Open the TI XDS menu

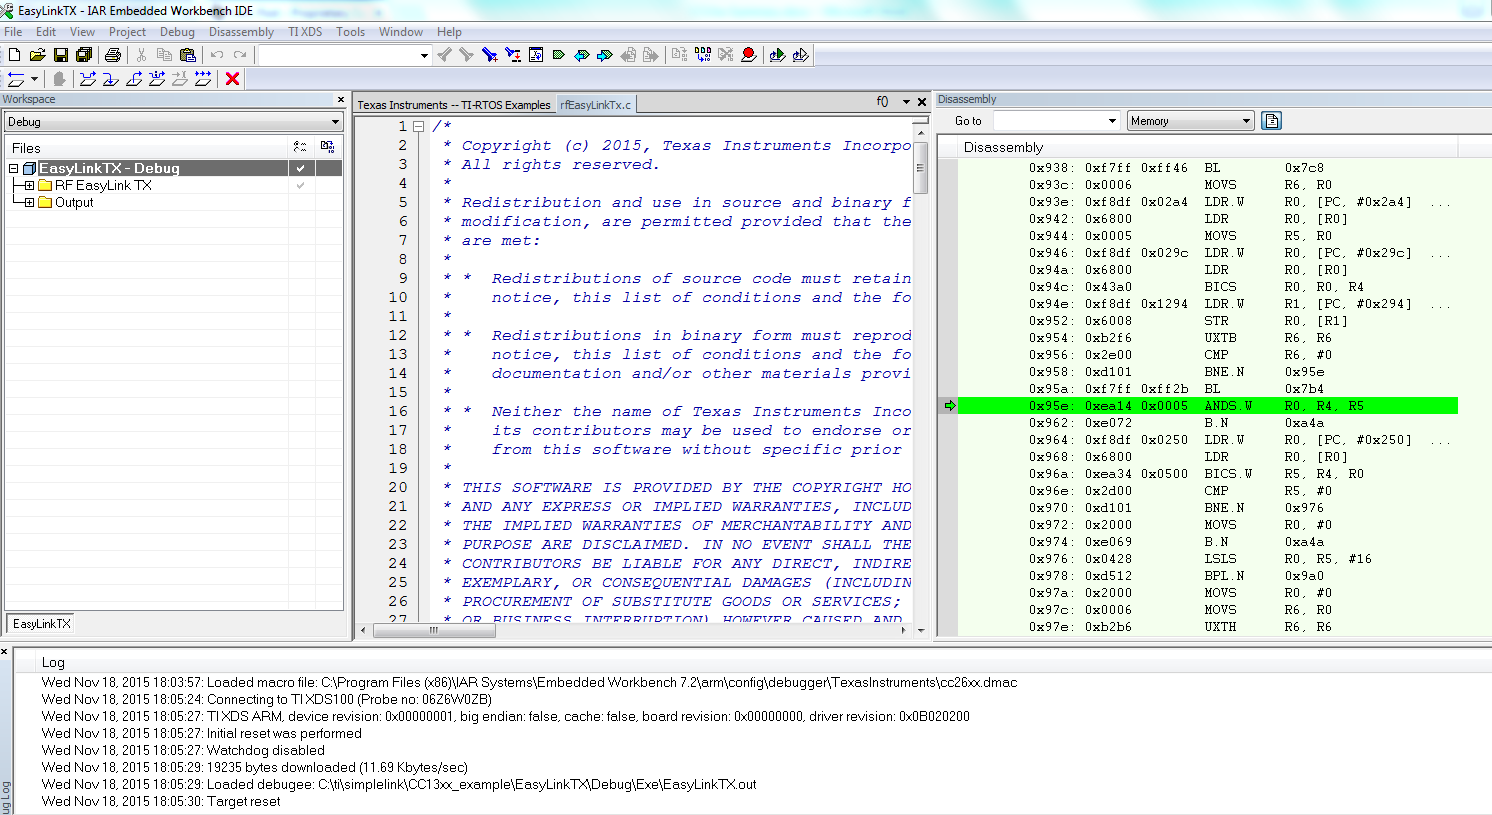point(304,31)
